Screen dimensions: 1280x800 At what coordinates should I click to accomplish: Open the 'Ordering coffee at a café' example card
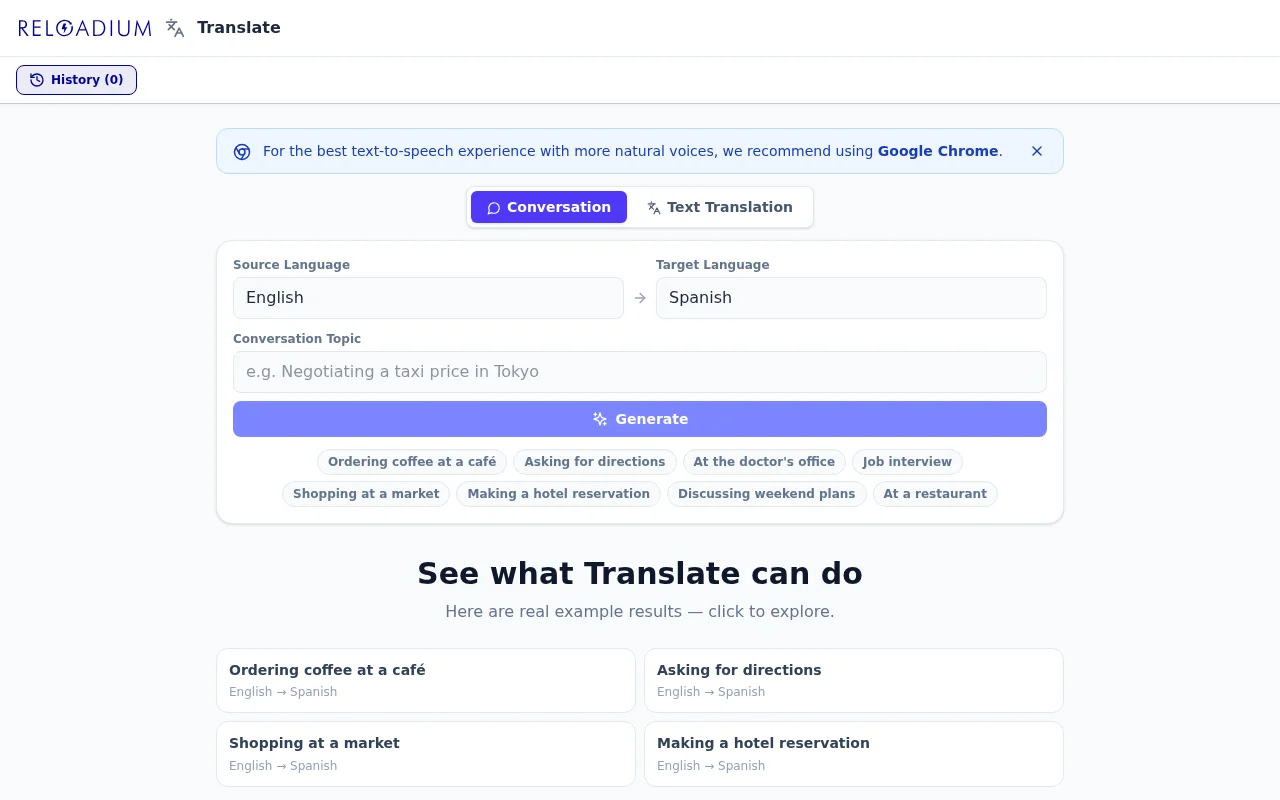[426, 681]
